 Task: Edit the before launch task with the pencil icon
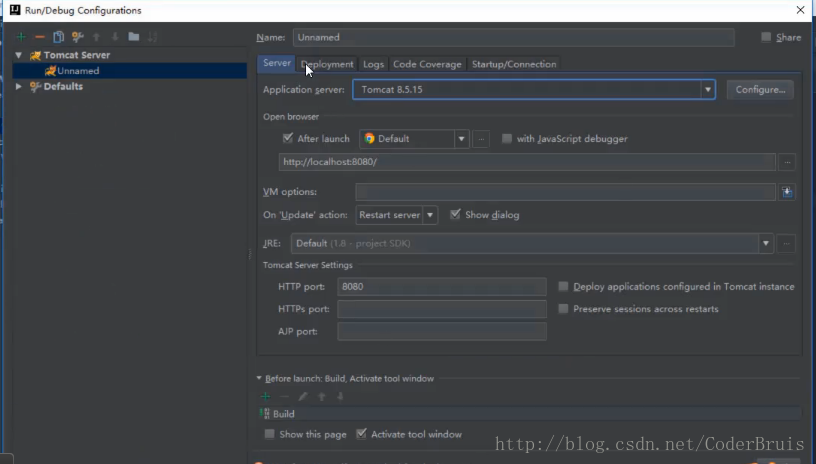(x=302, y=396)
